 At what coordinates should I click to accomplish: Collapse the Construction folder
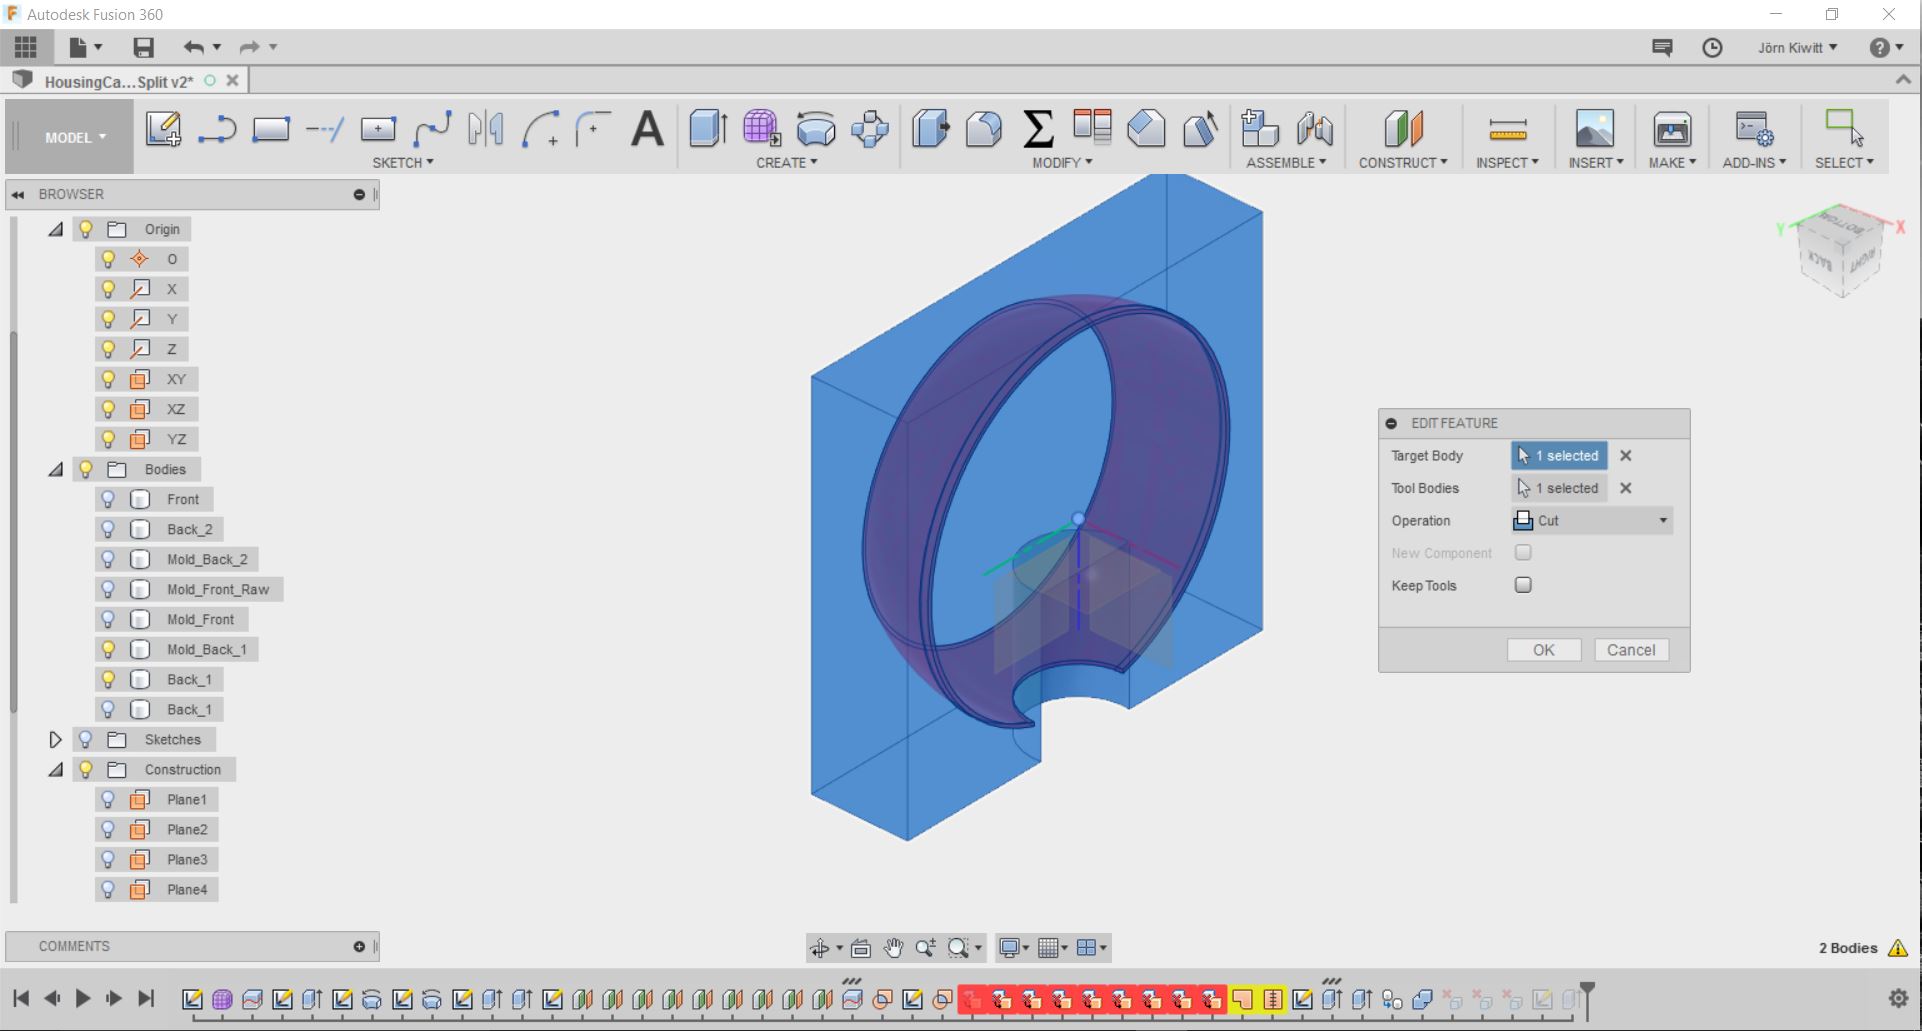click(x=56, y=769)
